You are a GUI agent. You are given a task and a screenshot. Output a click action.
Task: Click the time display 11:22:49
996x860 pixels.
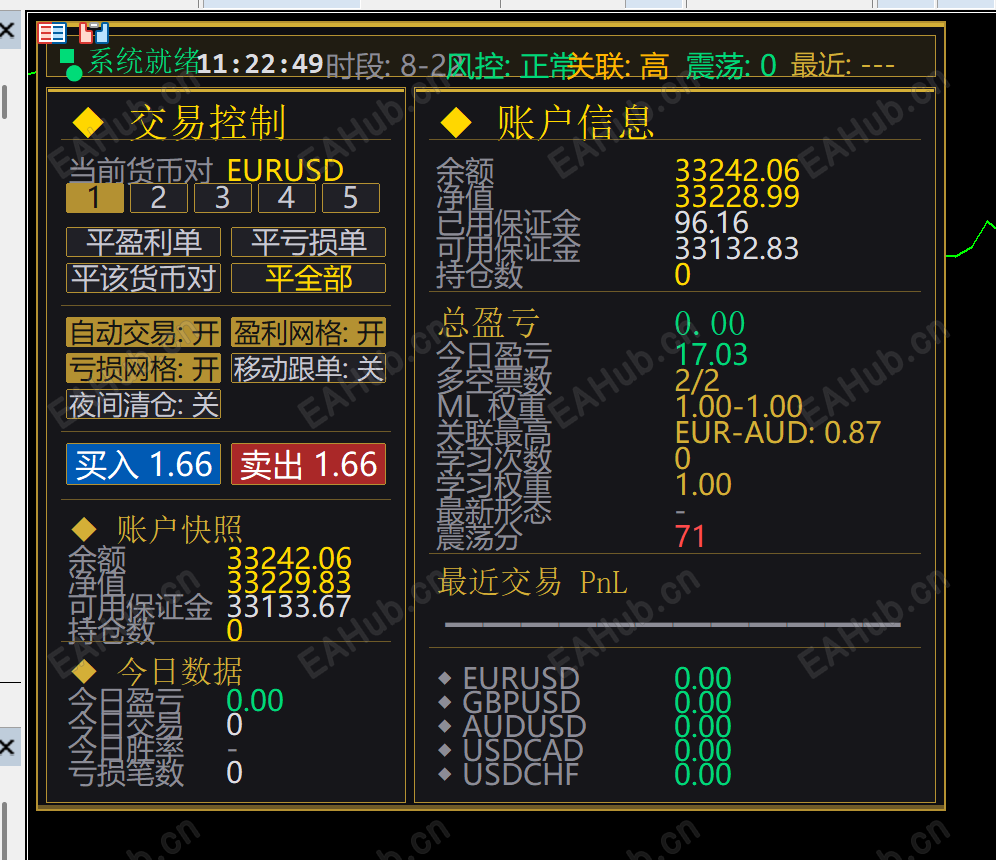pyautogui.click(x=260, y=64)
